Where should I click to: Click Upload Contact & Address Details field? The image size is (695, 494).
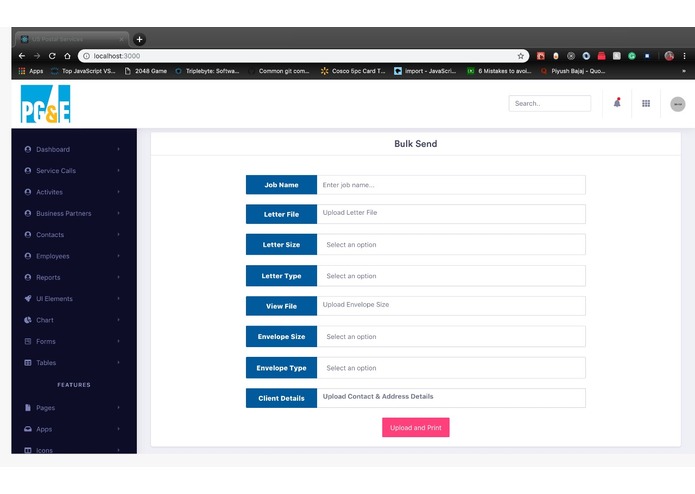[451, 398]
